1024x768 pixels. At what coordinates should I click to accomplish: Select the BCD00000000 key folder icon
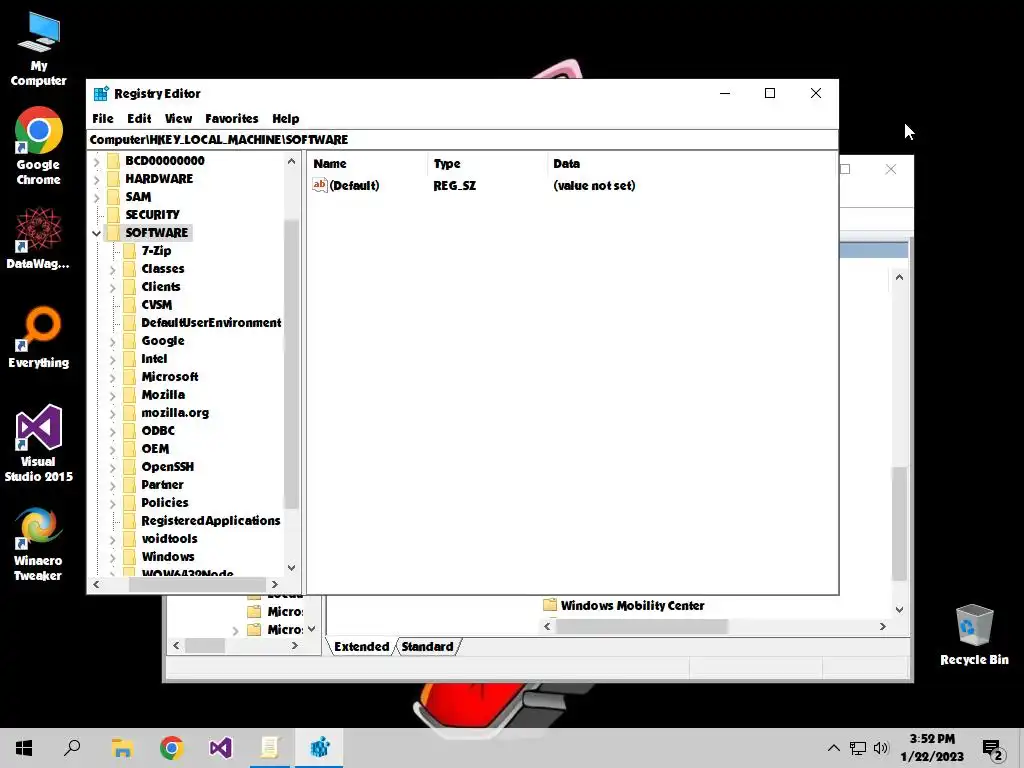pyautogui.click(x=114, y=161)
